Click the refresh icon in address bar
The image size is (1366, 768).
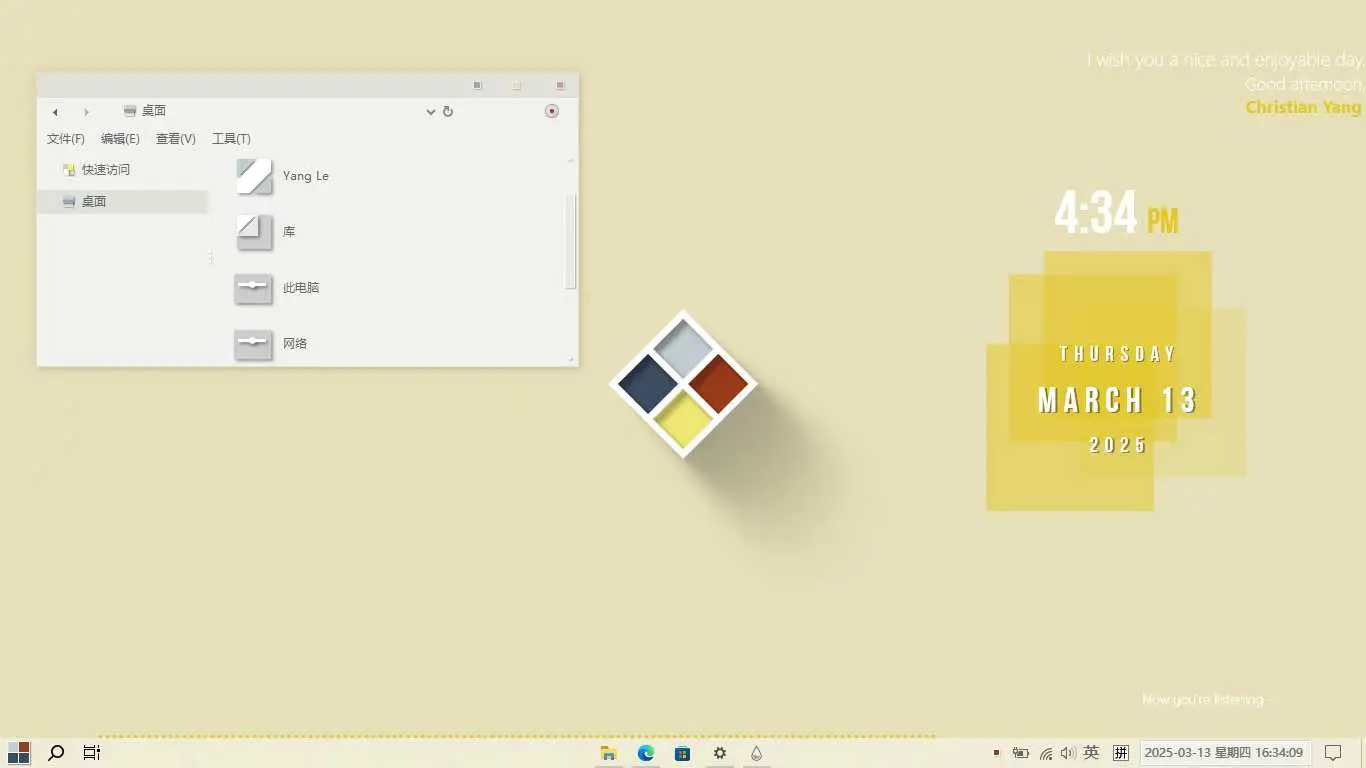click(x=448, y=112)
